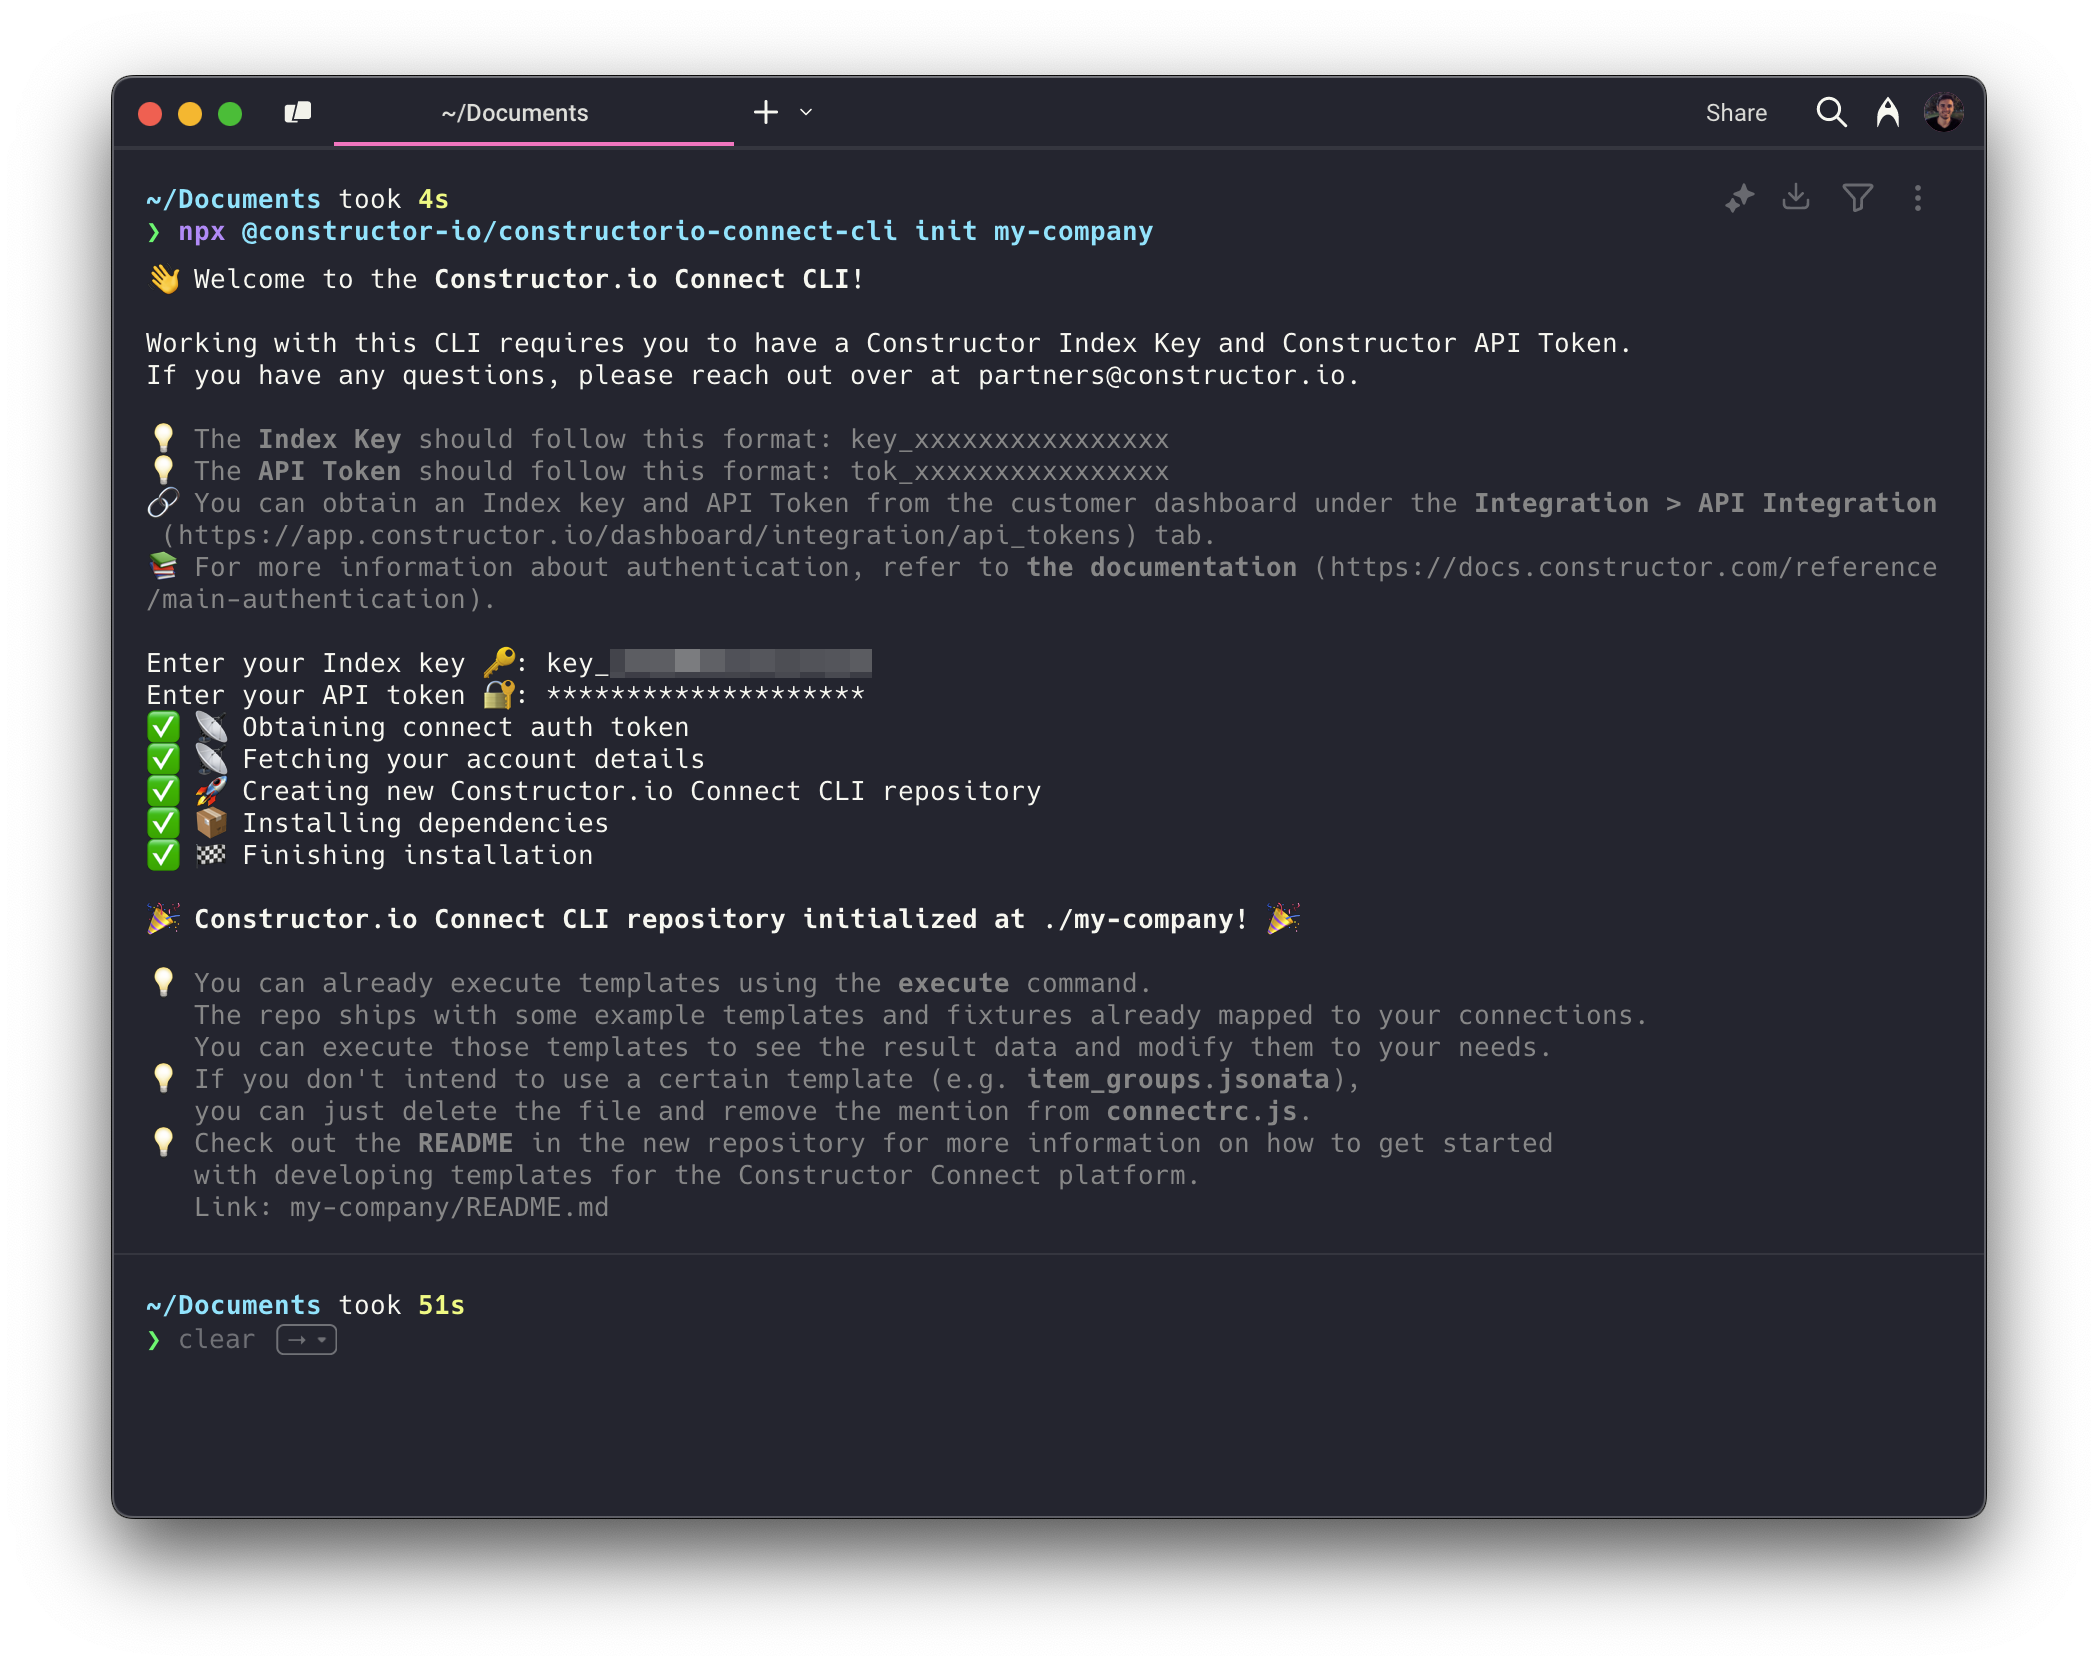
Task: Click the connectrc.js text
Action: 1201,1111
